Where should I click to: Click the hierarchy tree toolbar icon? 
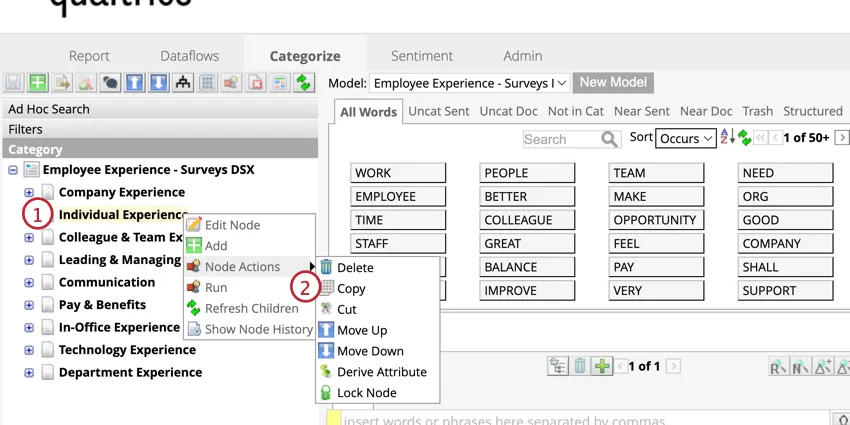[x=183, y=83]
